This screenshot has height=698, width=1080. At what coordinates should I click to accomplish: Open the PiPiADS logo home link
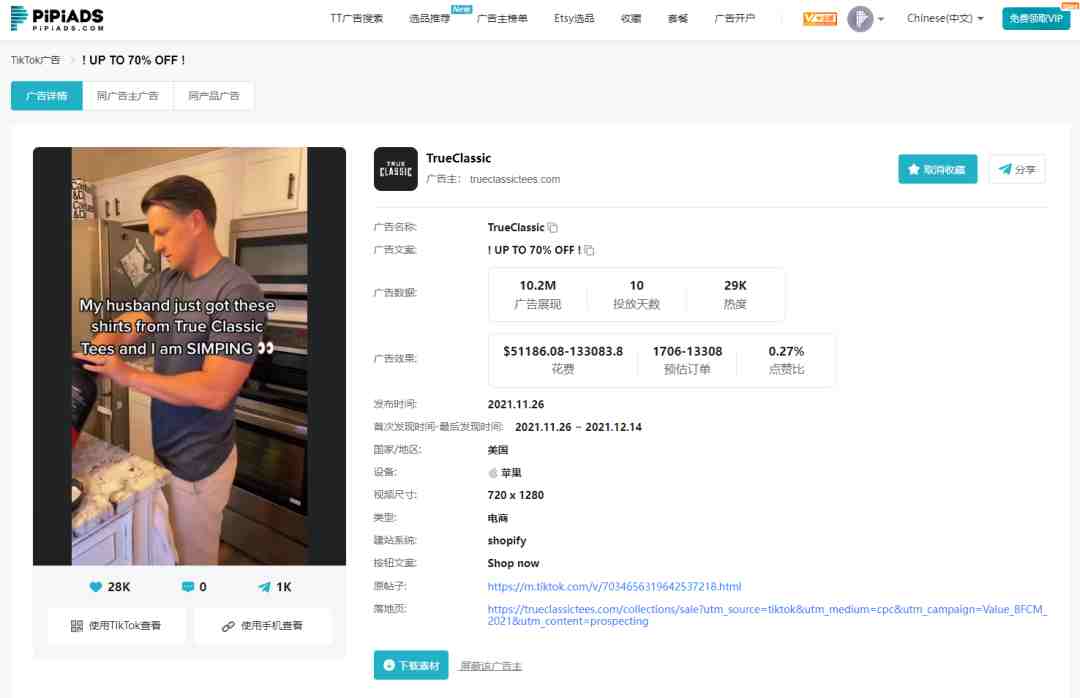click(57, 19)
